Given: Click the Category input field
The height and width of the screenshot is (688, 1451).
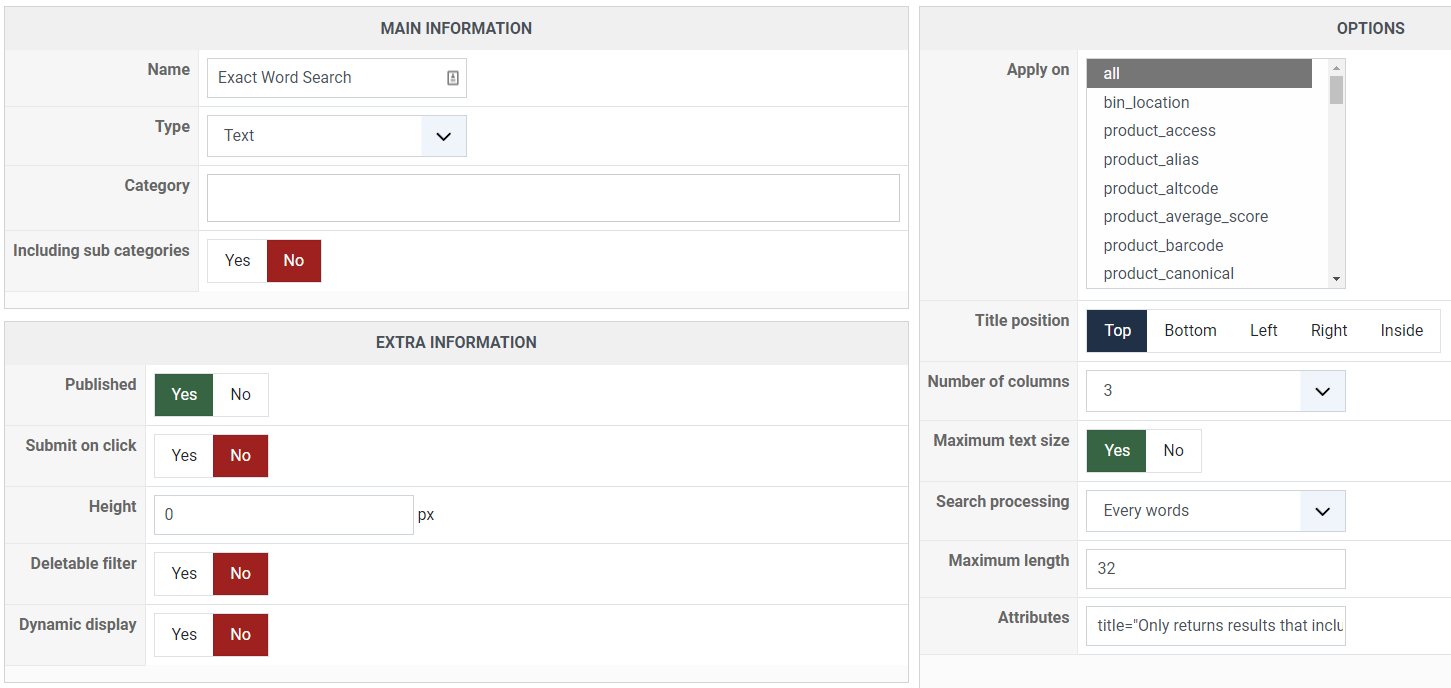Looking at the screenshot, I should (x=553, y=198).
